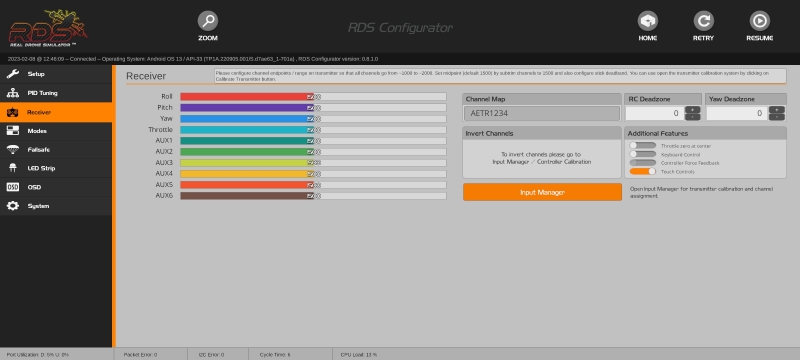Go to HOME via the house icon
This screenshot has width=800, height=360.
(647, 21)
